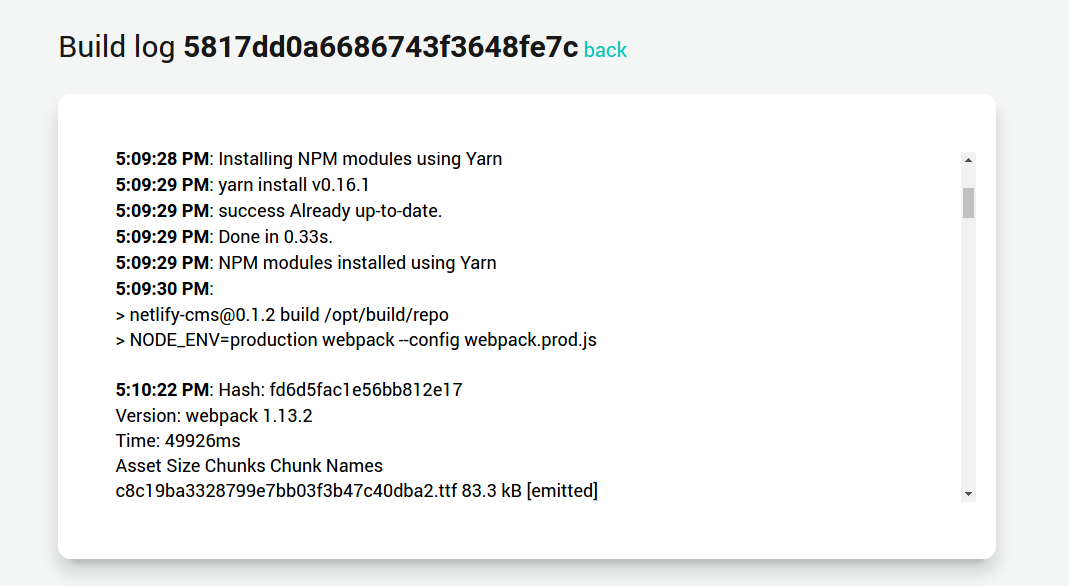Click the empty 5:09:30 PM timestamp line
1069x586 pixels.
pos(163,289)
